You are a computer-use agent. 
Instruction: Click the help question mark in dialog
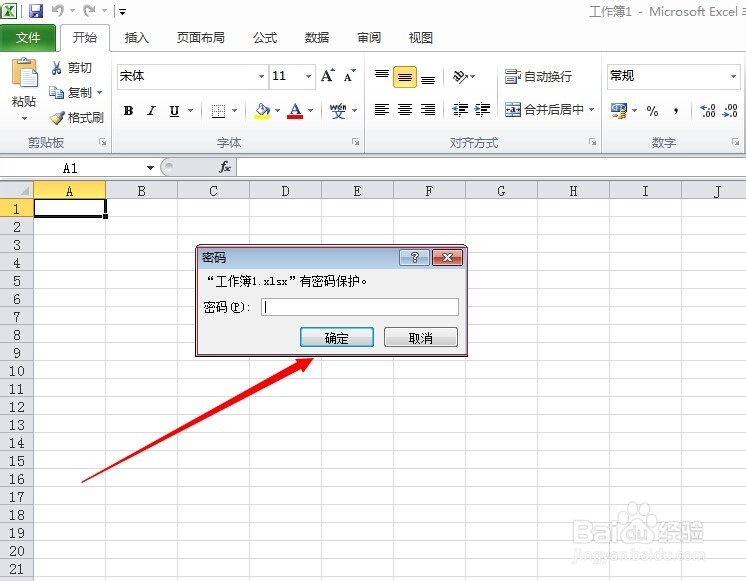click(414, 257)
